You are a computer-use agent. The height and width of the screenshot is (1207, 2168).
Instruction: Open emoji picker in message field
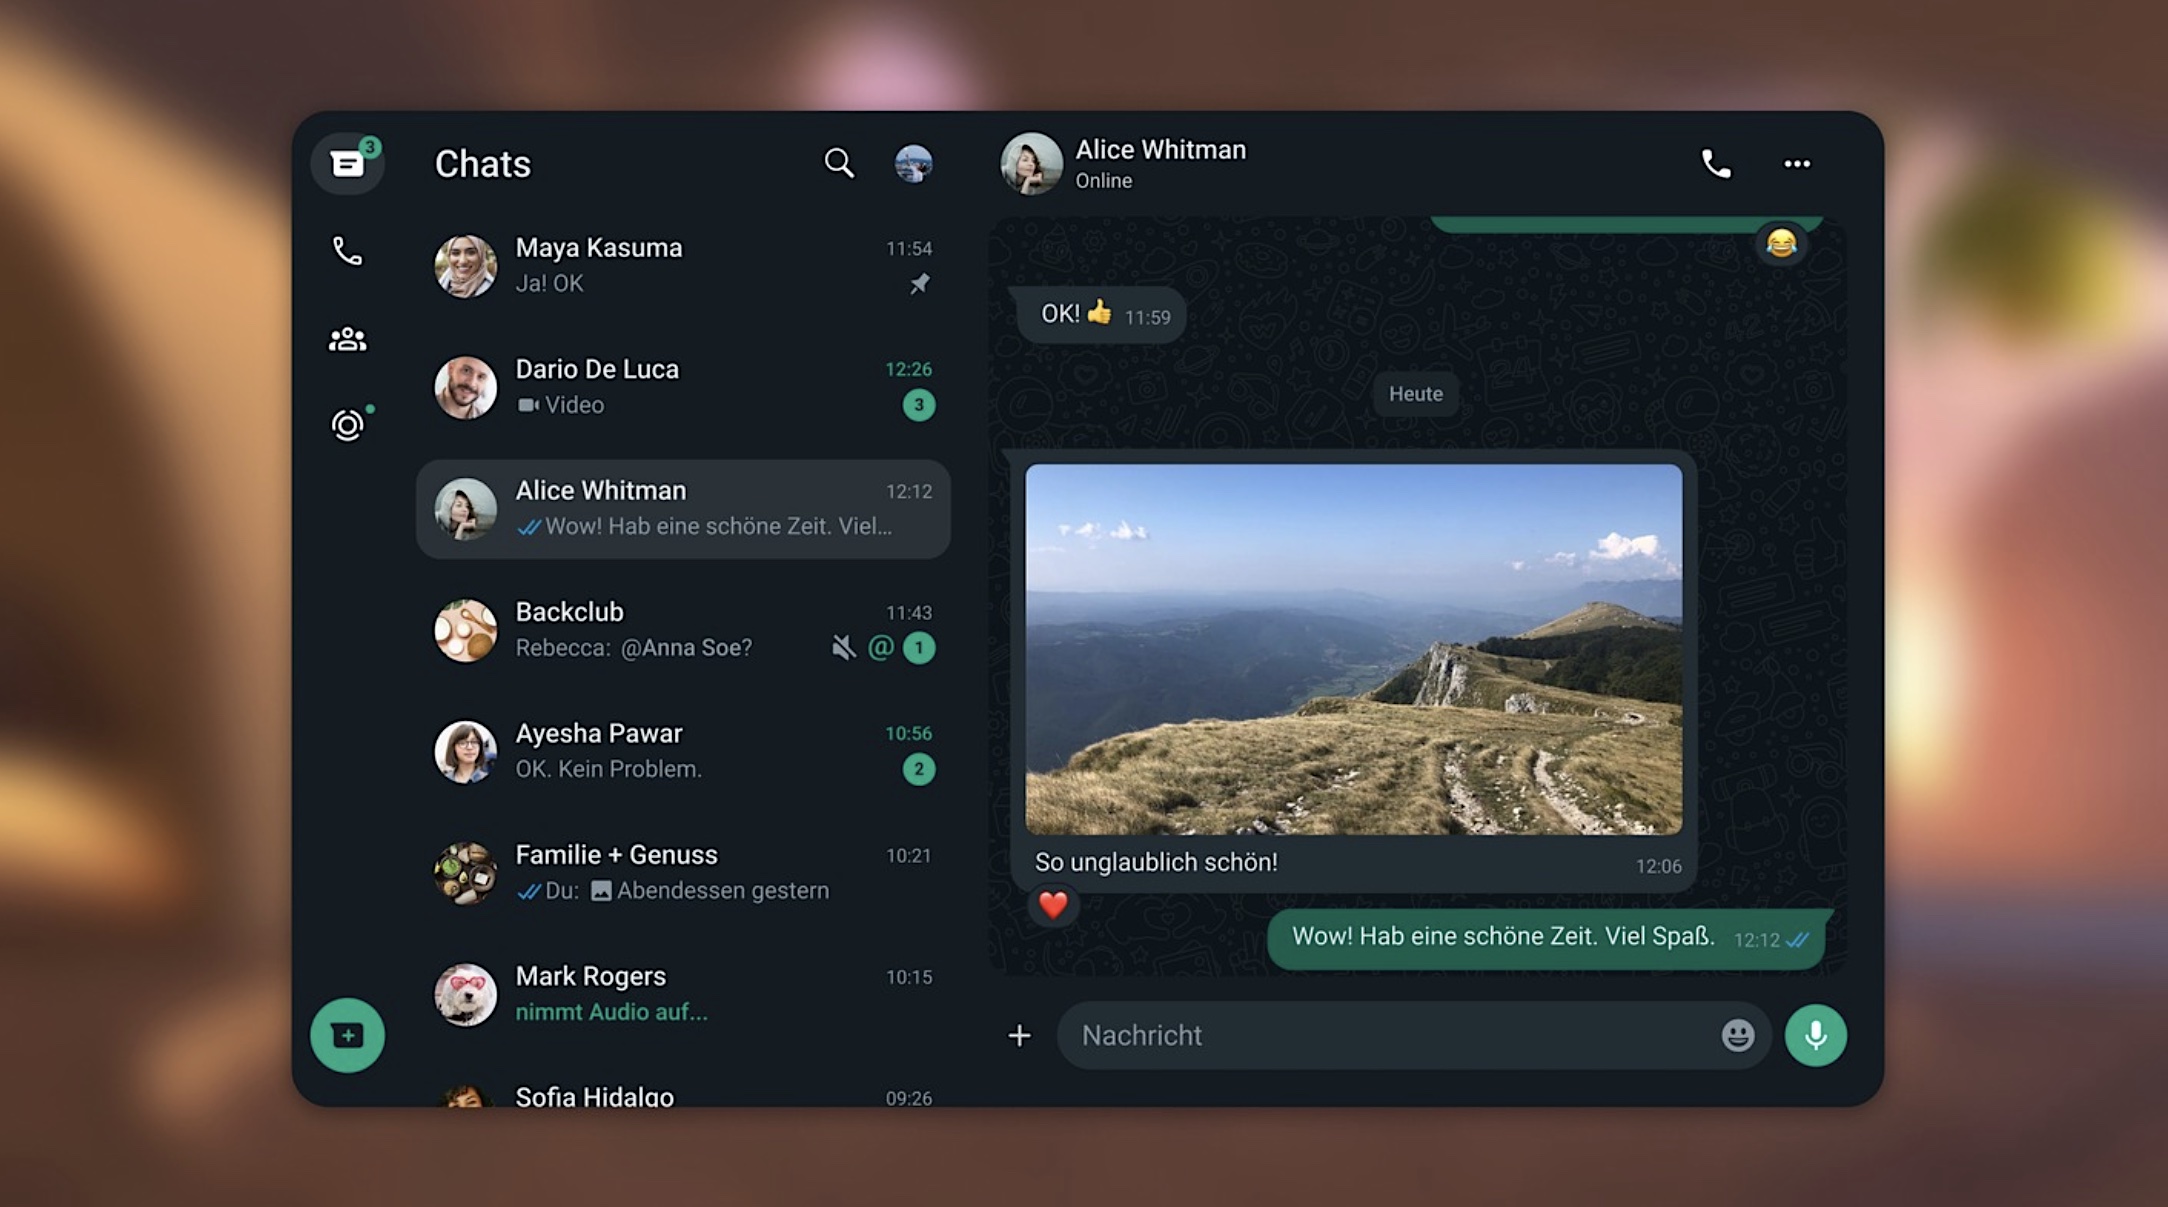pos(1738,1035)
